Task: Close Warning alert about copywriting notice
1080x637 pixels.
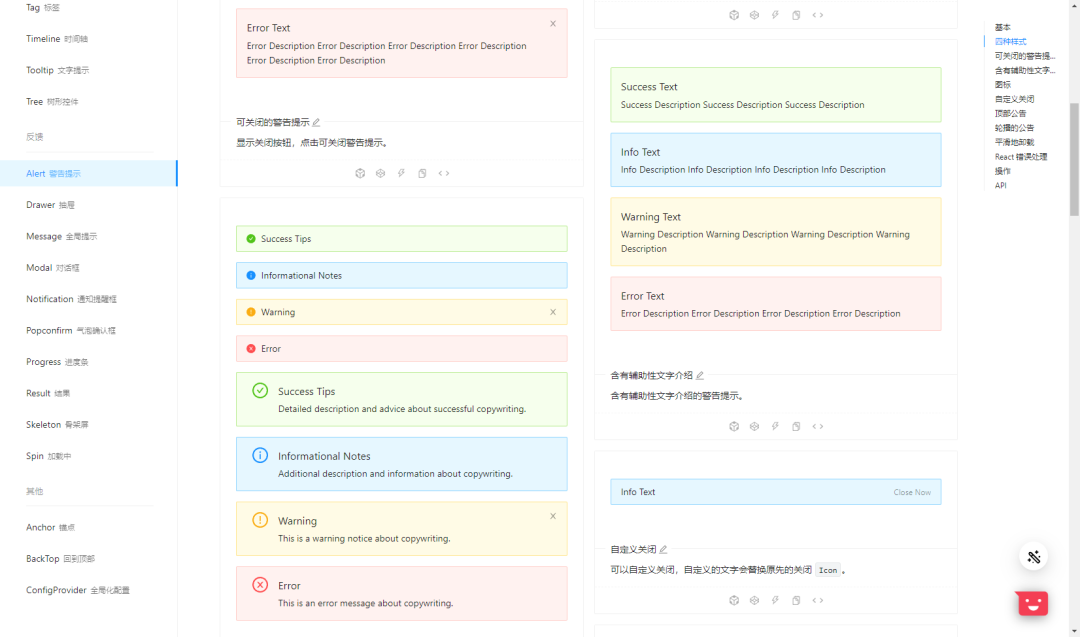Action: pyautogui.click(x=553, y=516)
